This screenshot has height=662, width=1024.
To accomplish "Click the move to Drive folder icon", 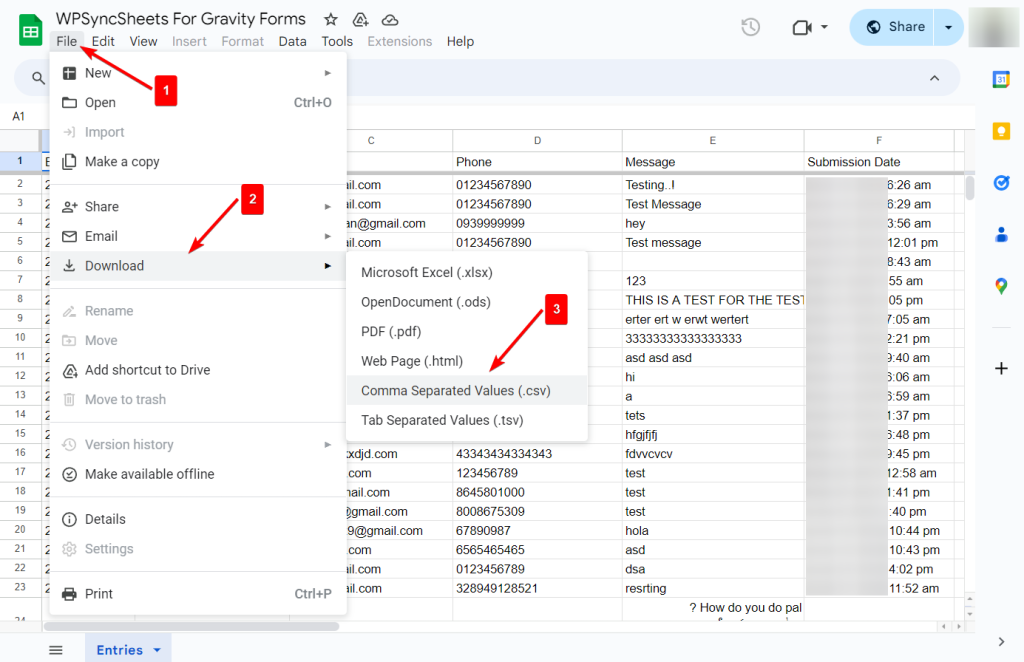I will 360,20.
